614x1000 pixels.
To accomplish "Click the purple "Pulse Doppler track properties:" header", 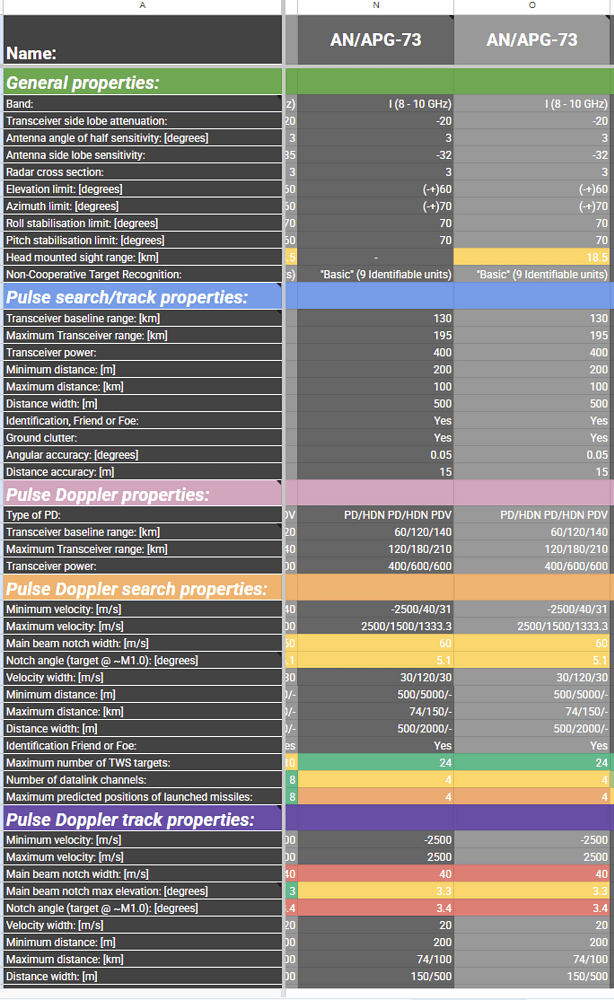I will coord(142,819).
